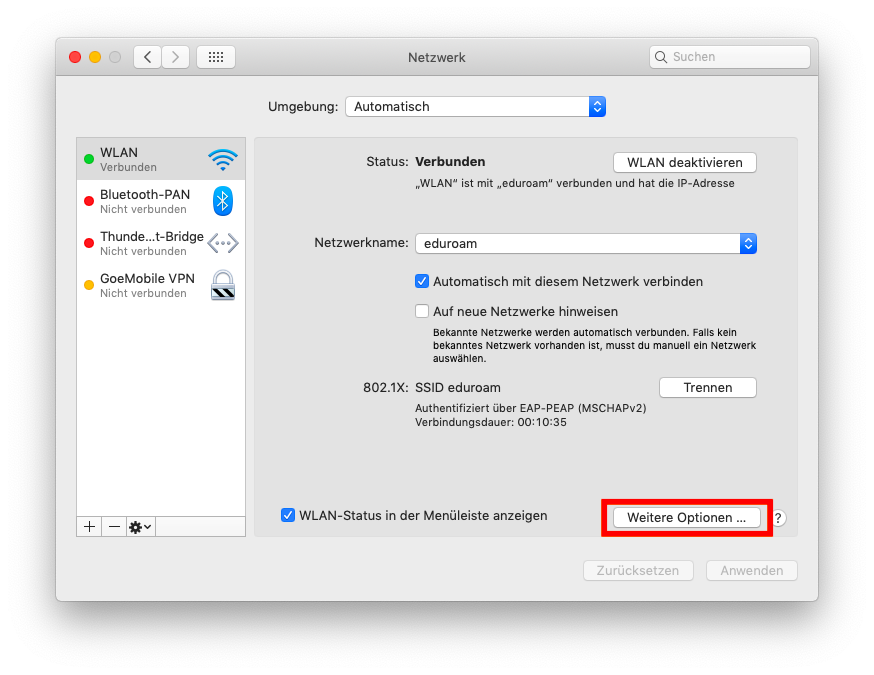Select GoeMobile VPN in service list

coord(161,285)
